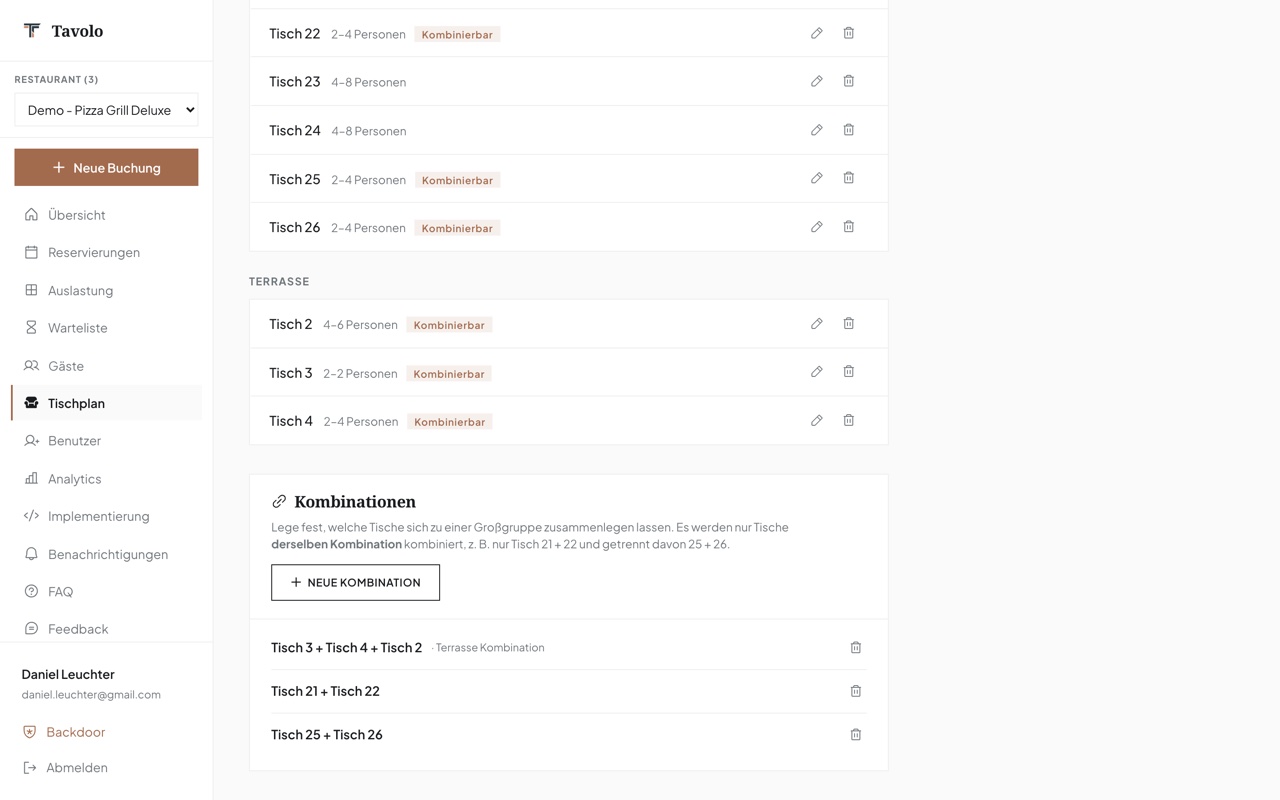The image size is (1280, 800).
Task: Delete Tisch 23 using the trash icon
Action: [849, 81]
